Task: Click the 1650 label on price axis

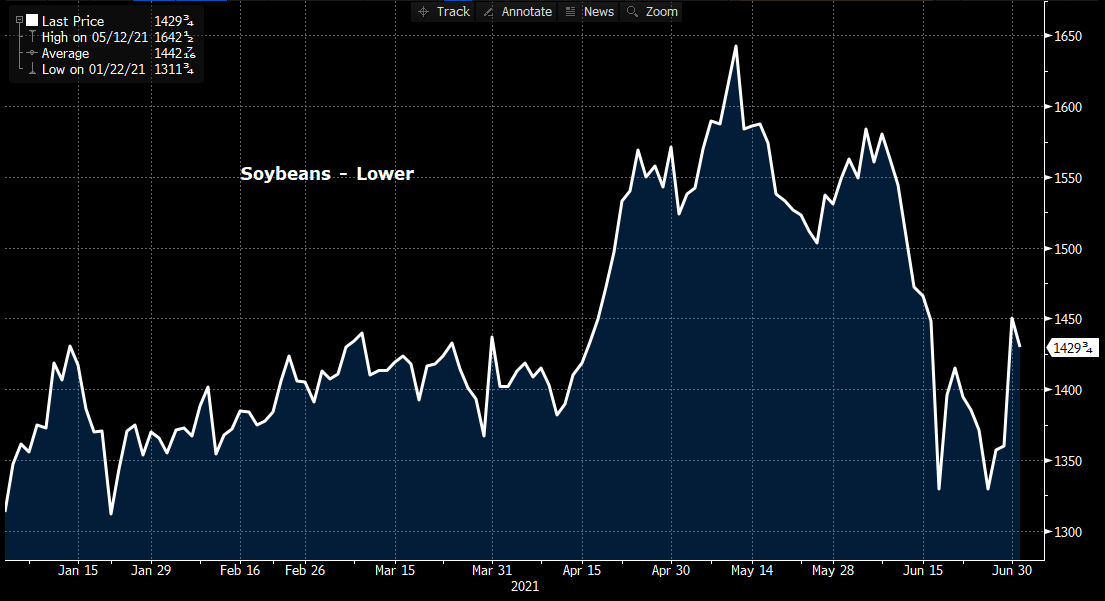Action: (1069, 36)
